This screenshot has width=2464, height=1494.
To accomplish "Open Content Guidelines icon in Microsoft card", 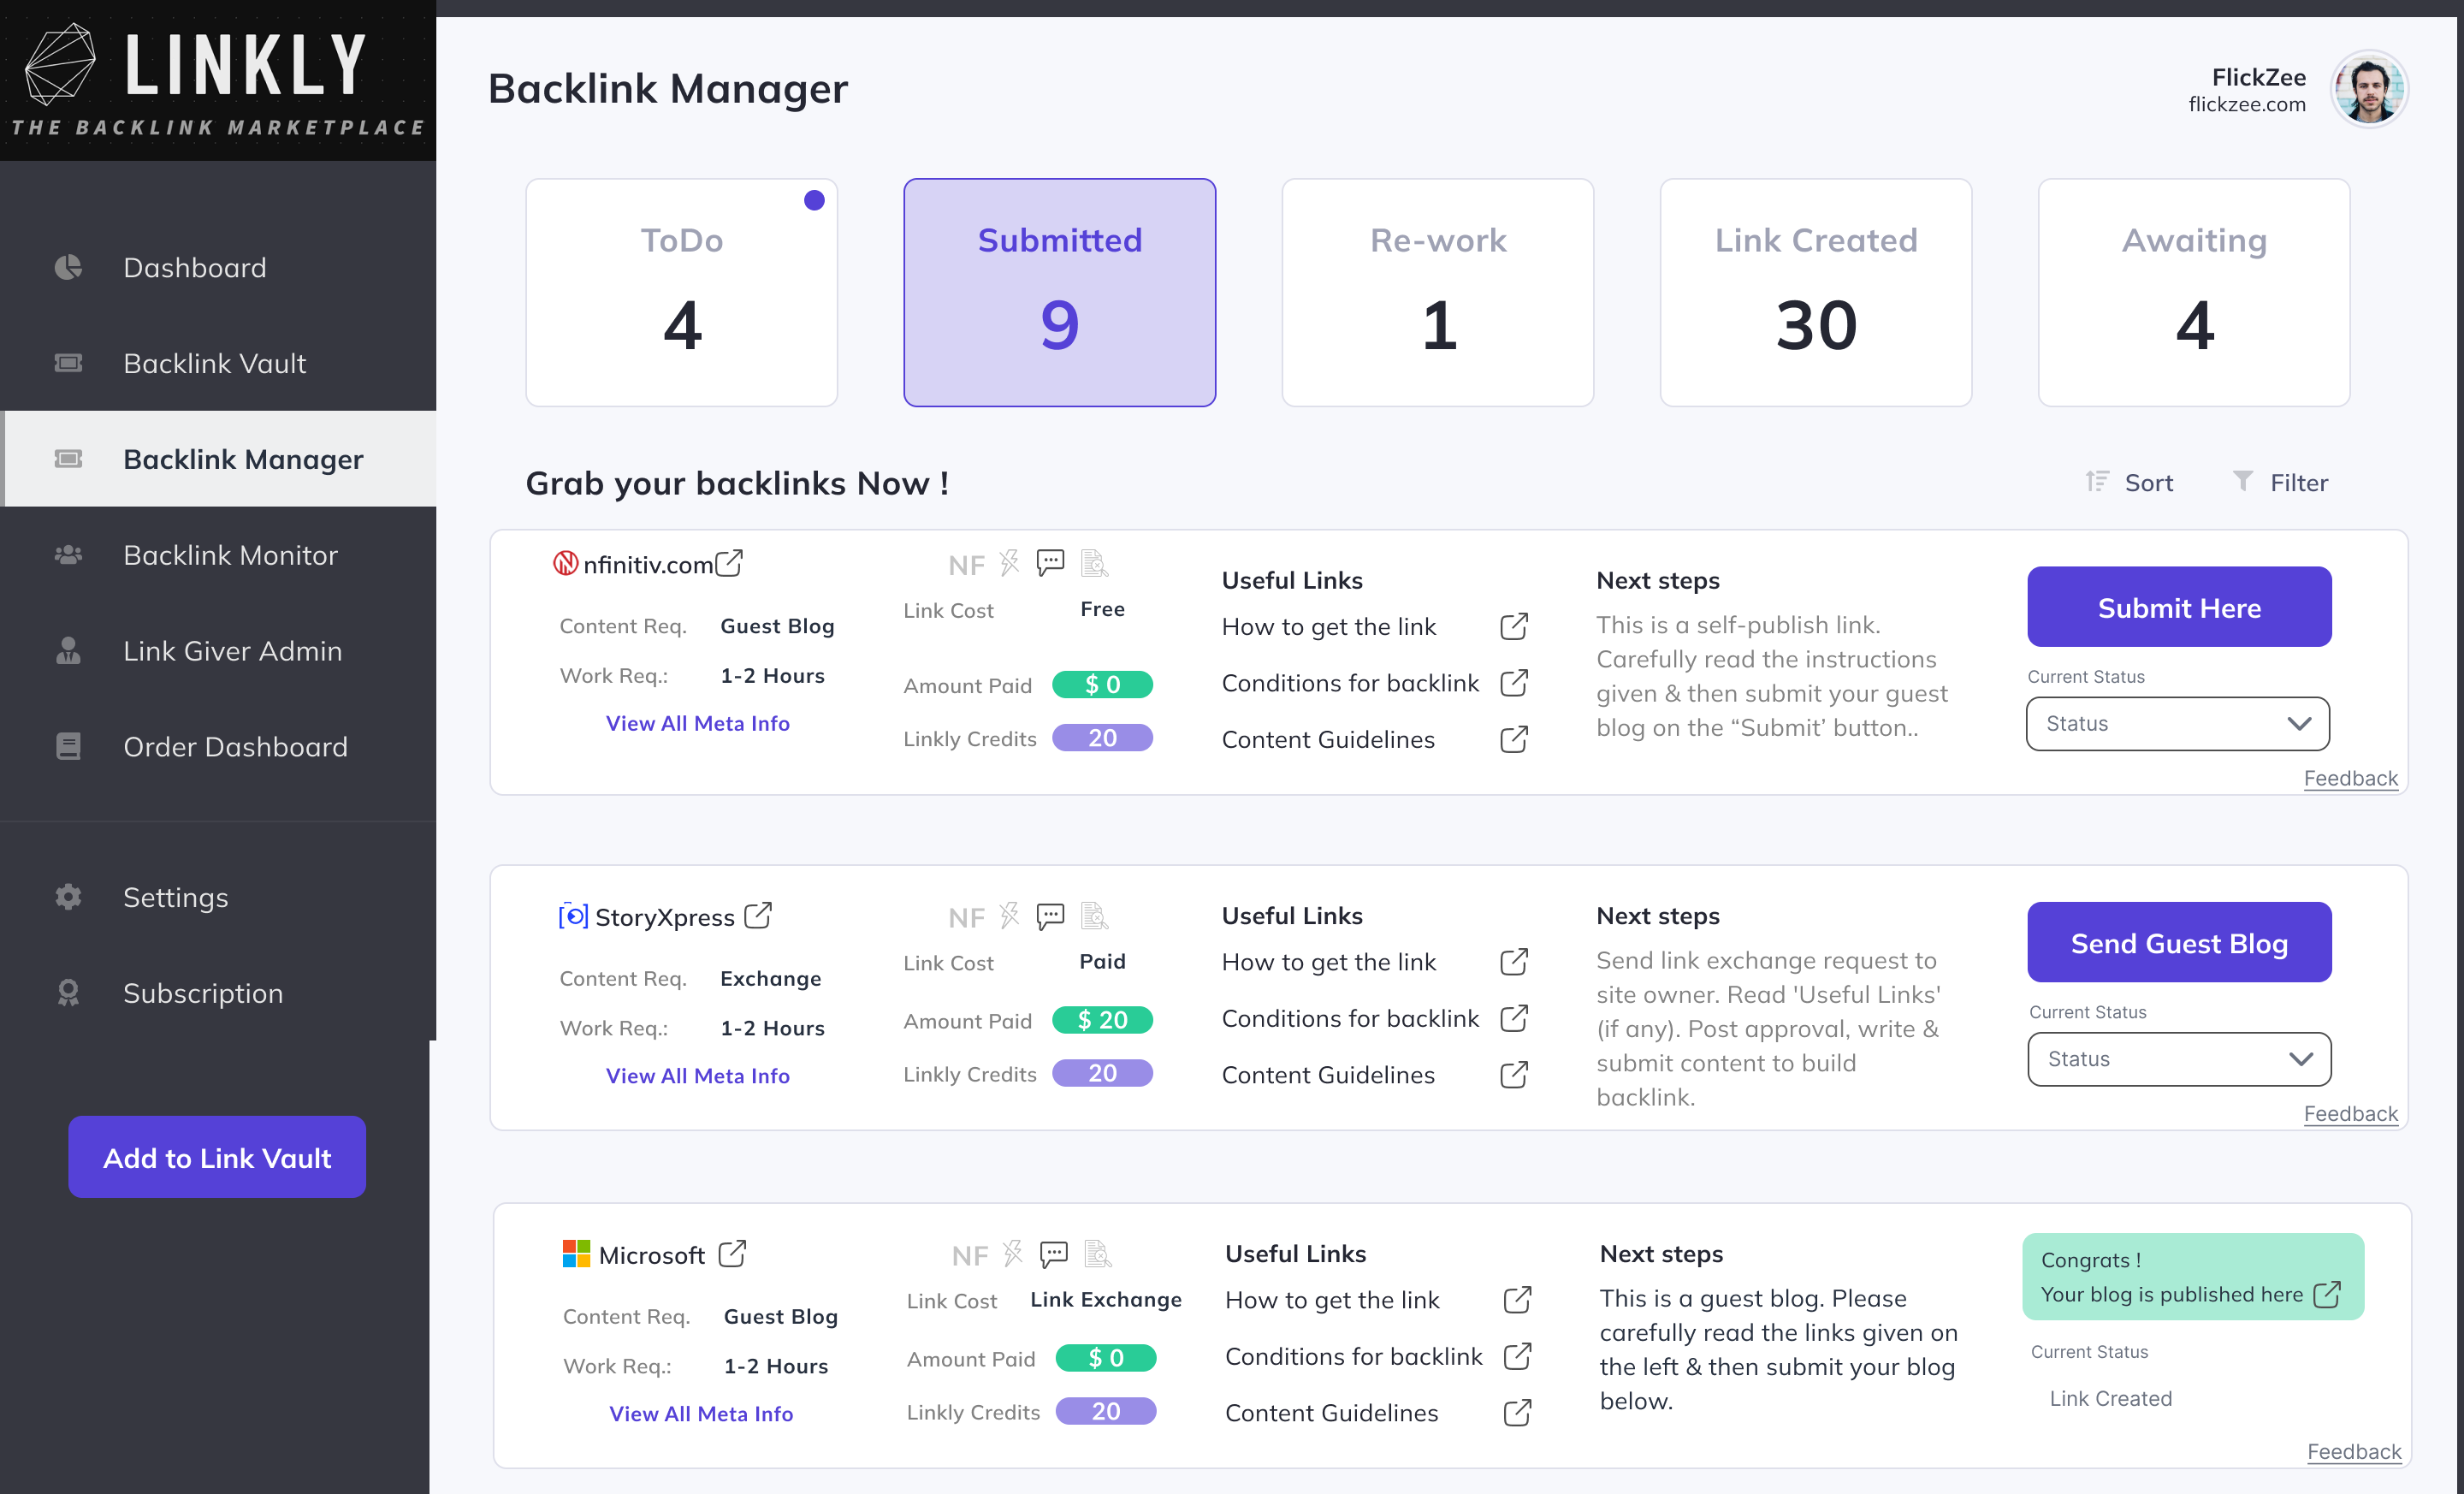I will (x=1516, y=1412).
